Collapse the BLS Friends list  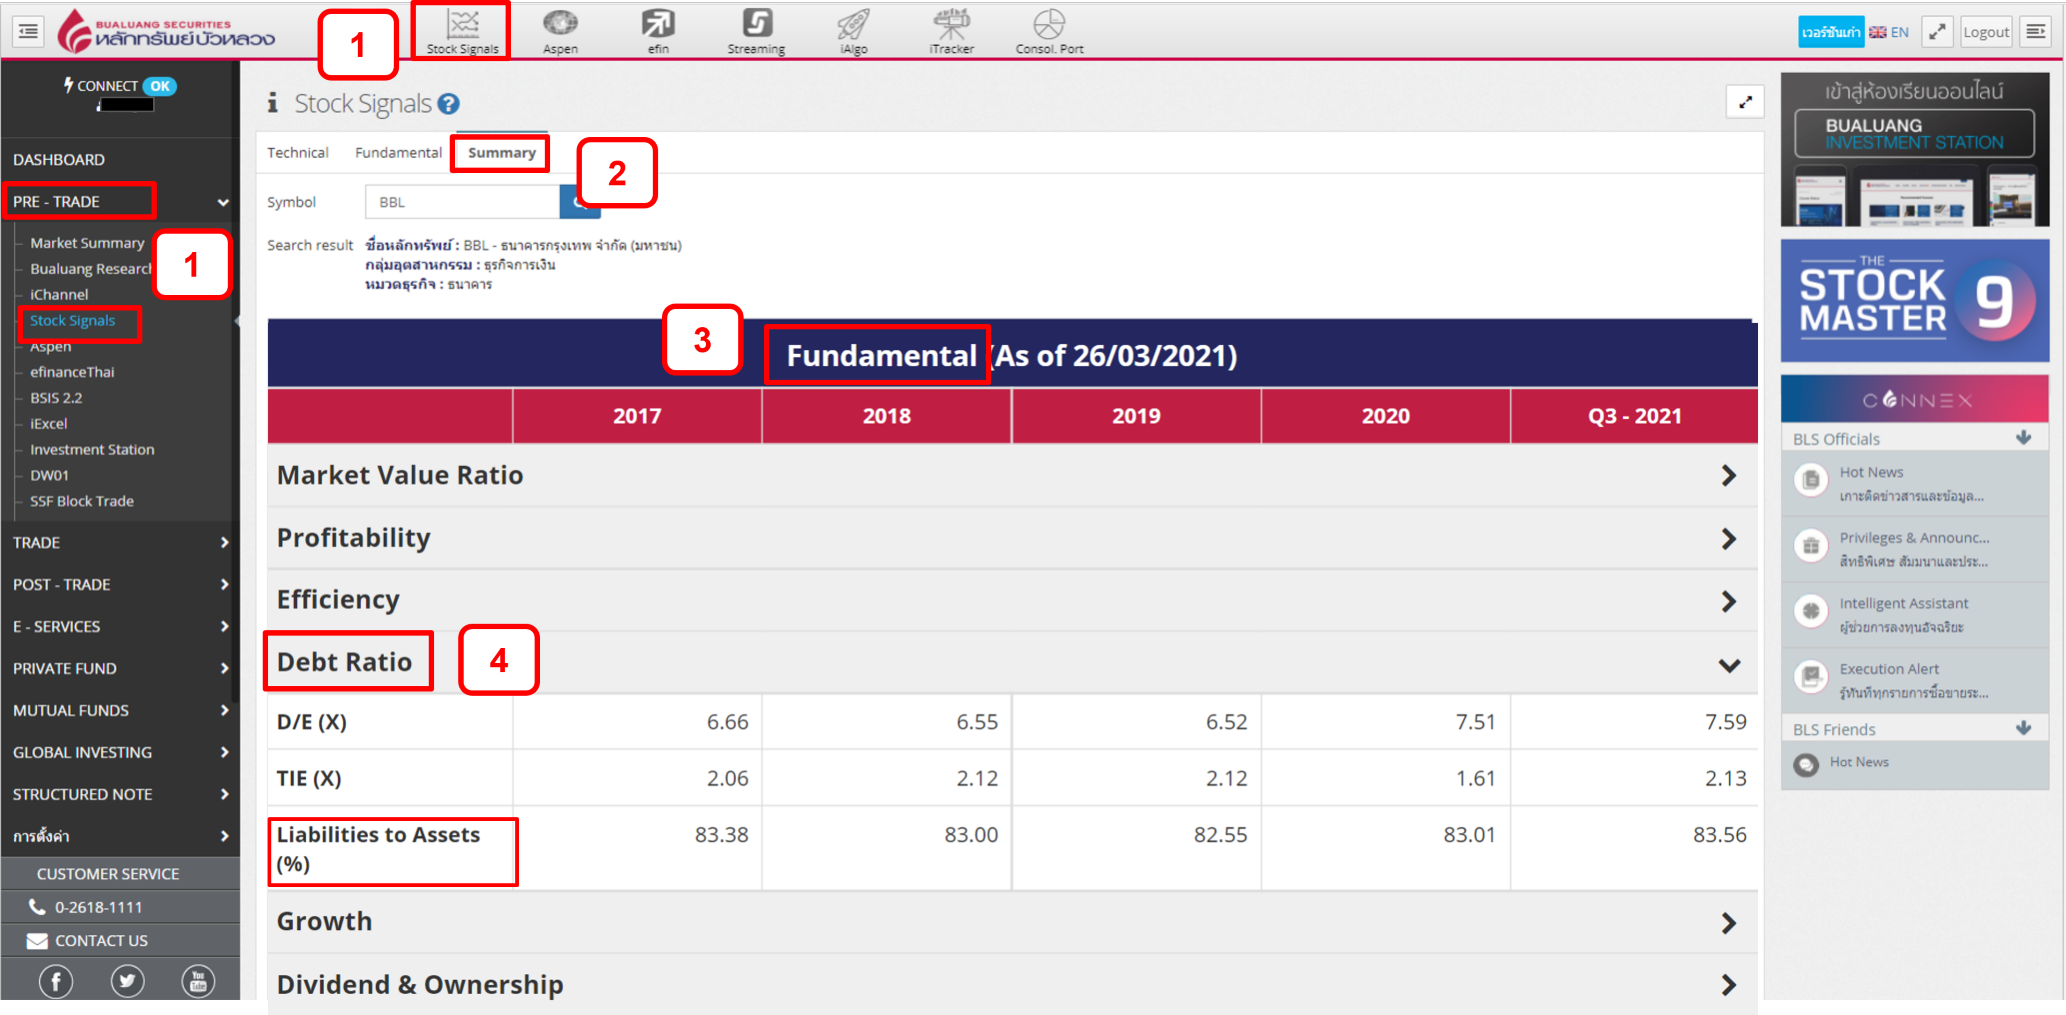pos(2023,729)
